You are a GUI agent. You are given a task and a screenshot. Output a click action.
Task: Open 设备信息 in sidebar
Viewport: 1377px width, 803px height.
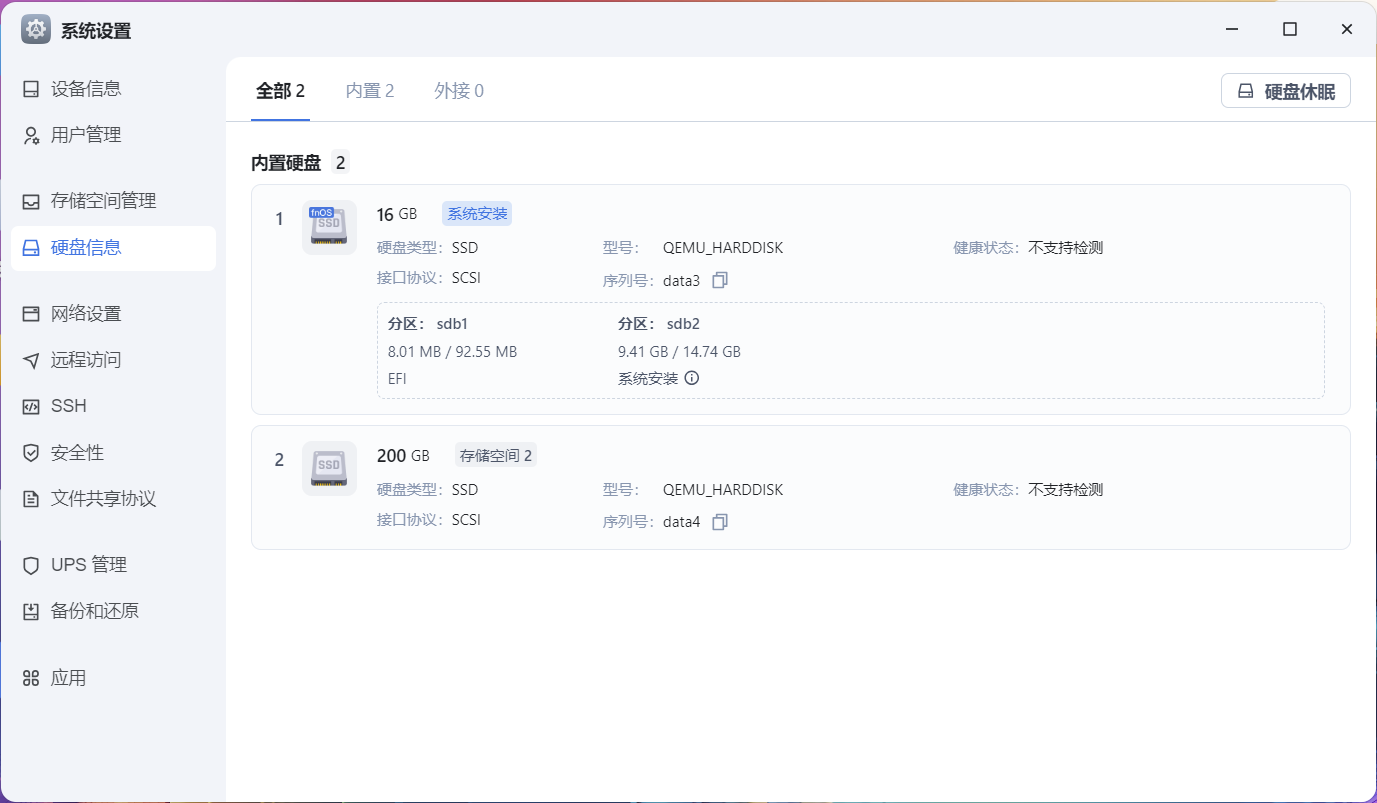tap(86, 89)
